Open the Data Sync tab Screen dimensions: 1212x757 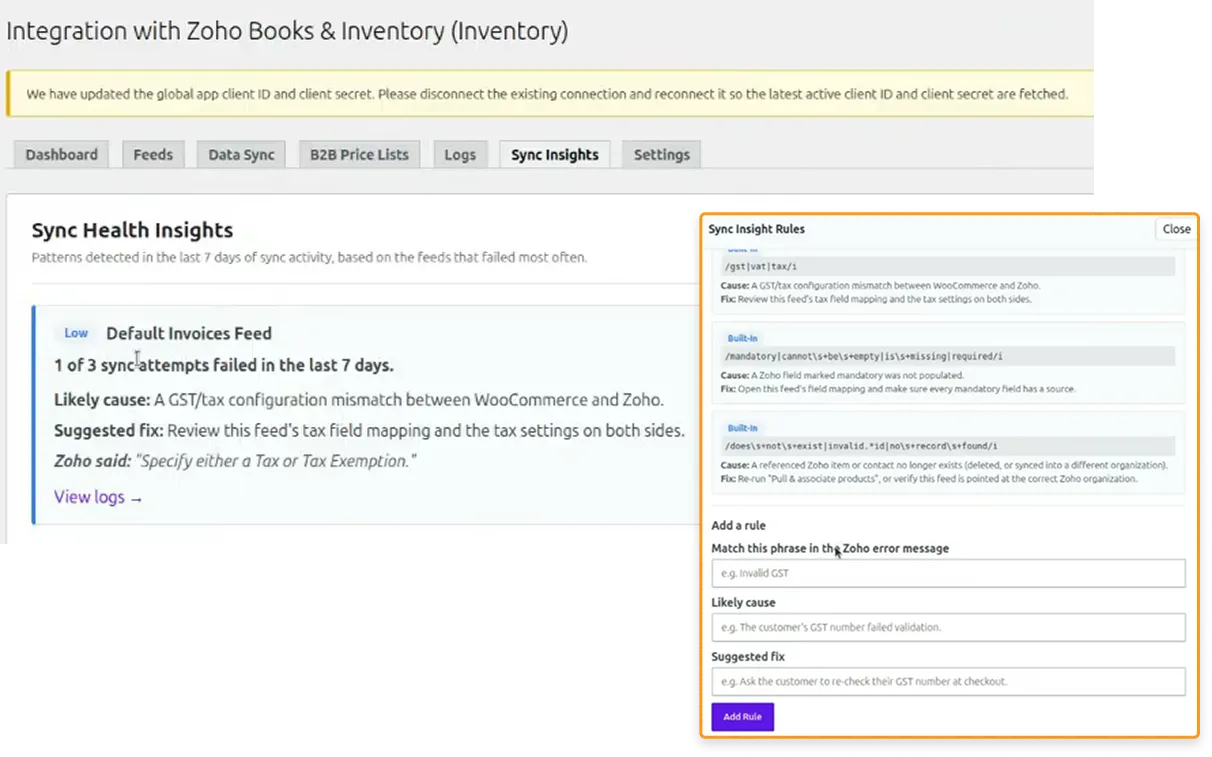(241, 154)
